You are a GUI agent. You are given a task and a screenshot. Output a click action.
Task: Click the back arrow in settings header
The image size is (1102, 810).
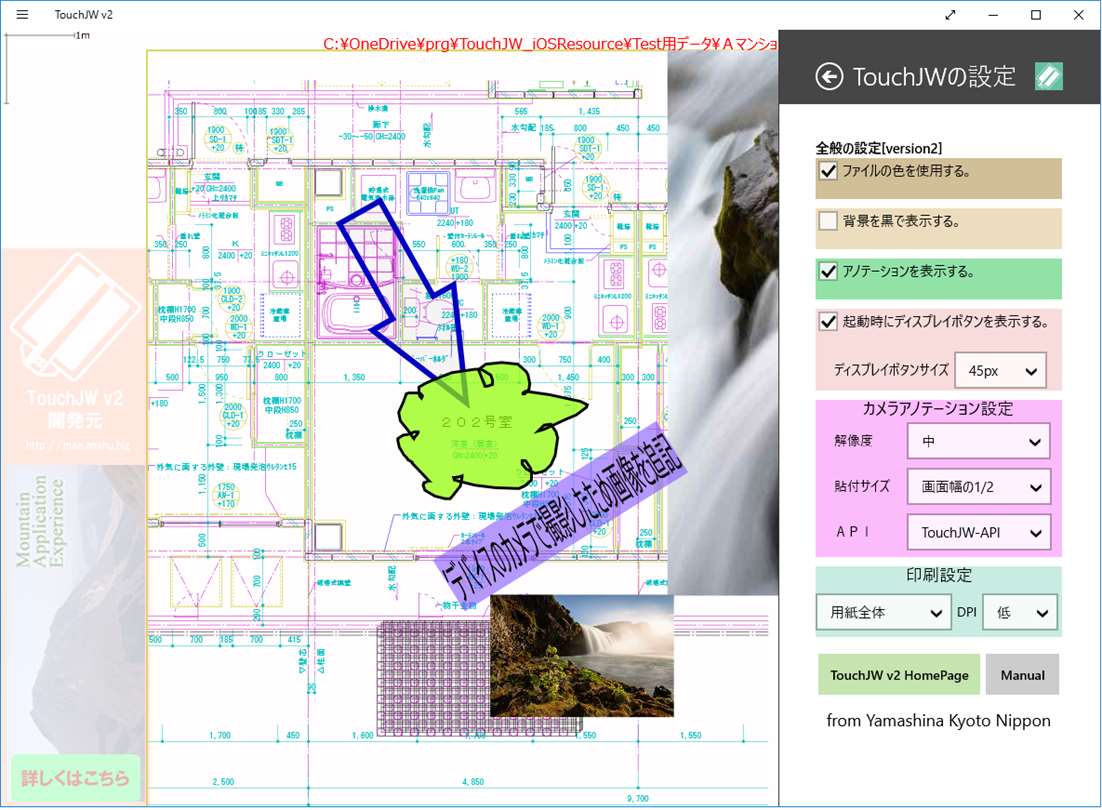[x=829, y=77]
